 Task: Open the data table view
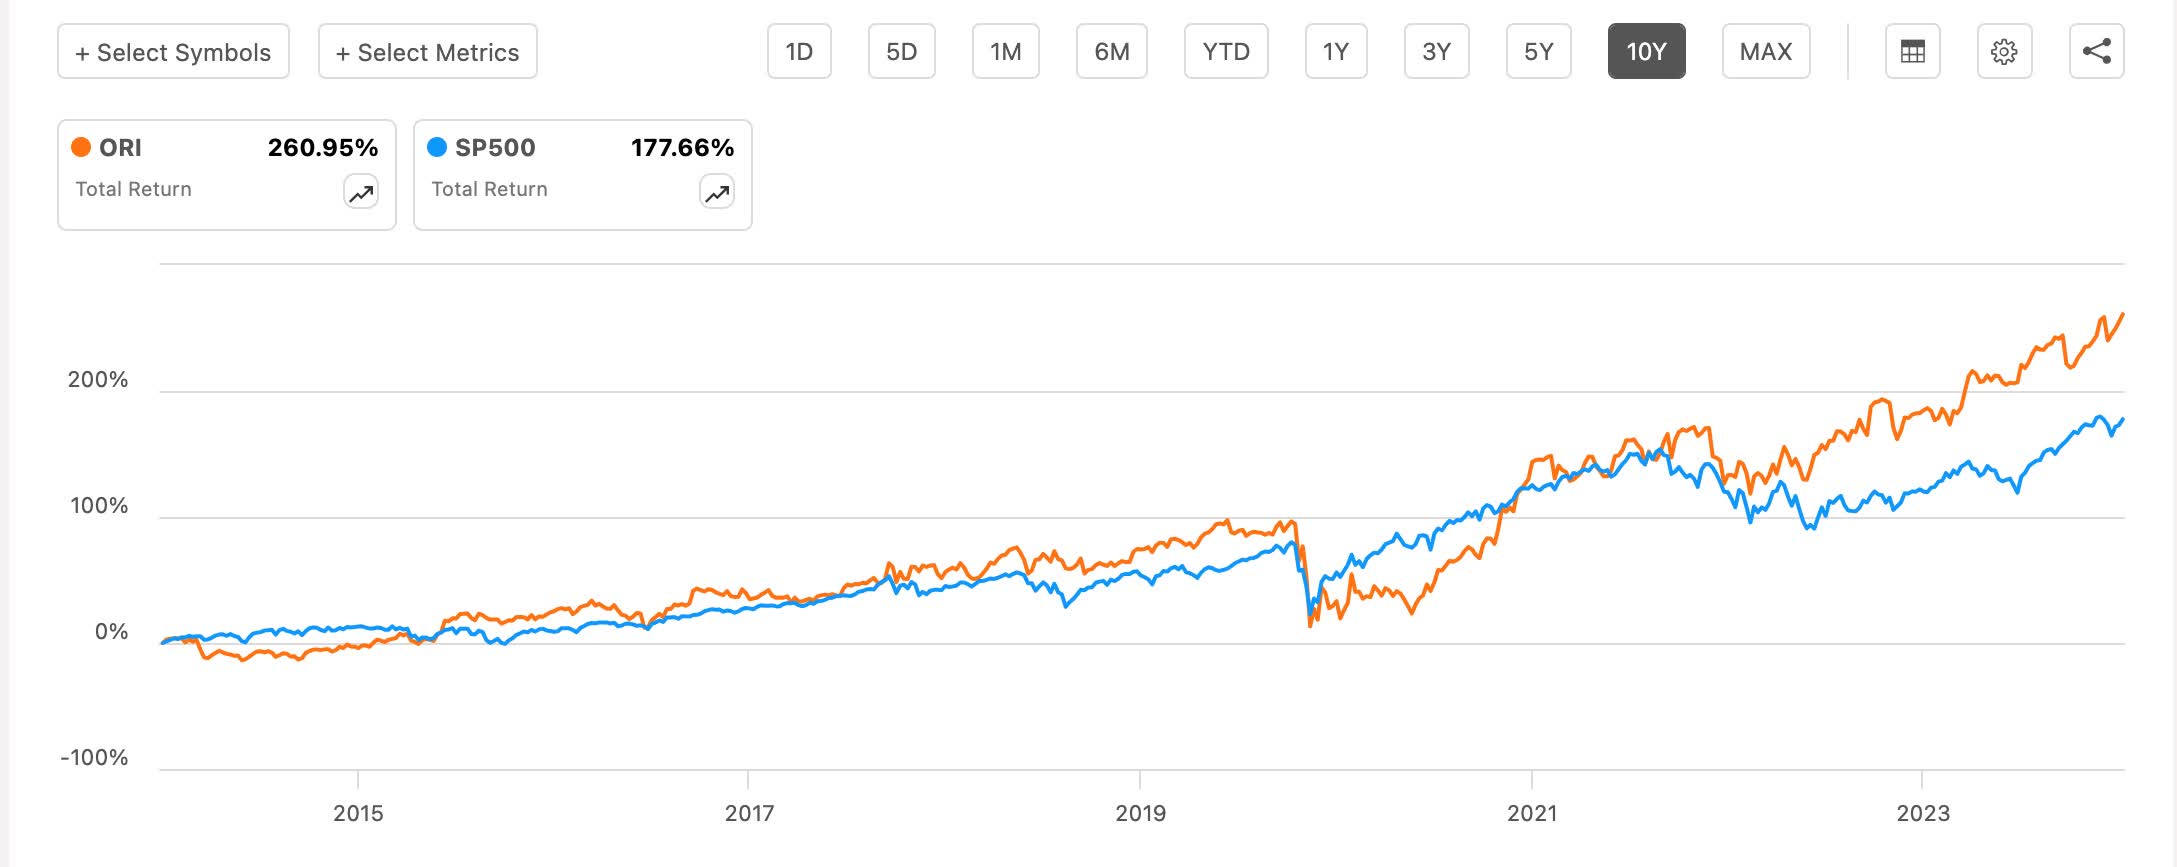pos(1913,52)
